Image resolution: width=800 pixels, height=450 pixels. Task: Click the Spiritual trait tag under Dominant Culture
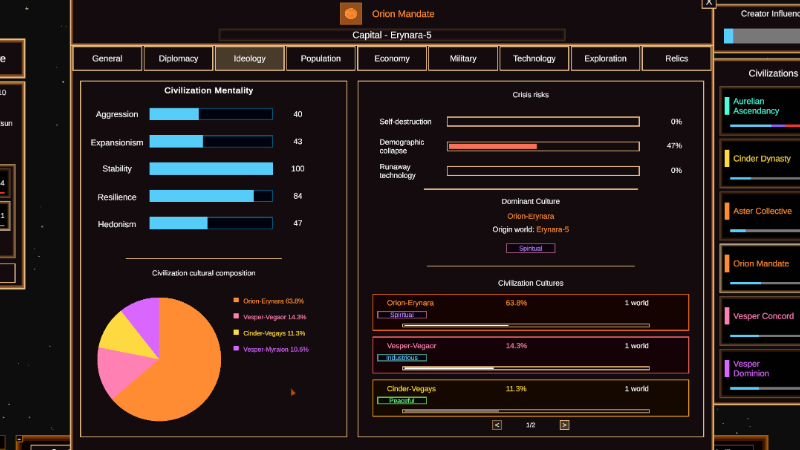pyautogui.click(x=531, y=248)
